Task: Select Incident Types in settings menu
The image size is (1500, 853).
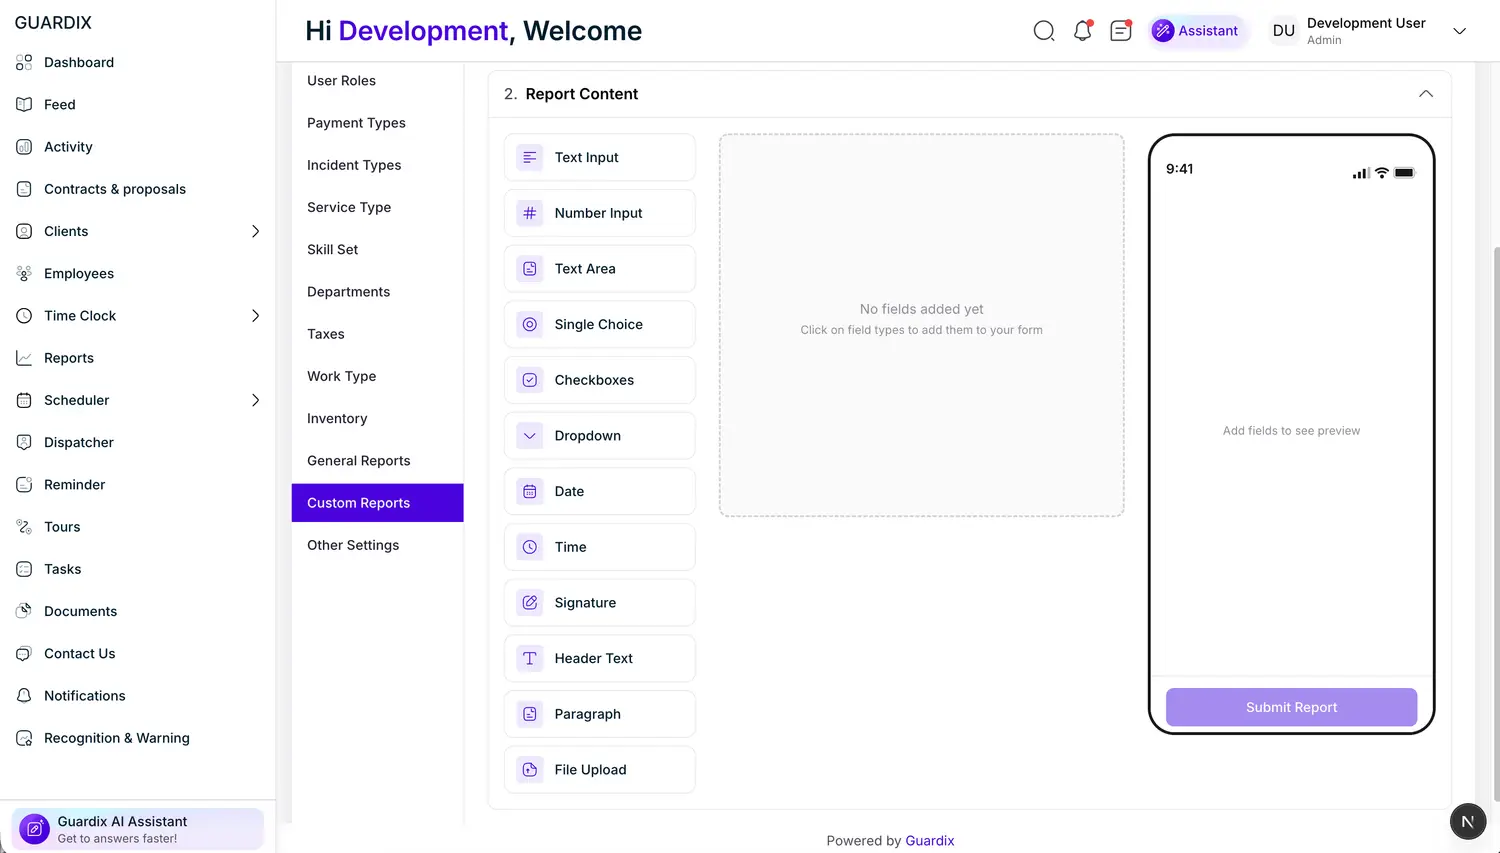Action: [x=354, y=165]
